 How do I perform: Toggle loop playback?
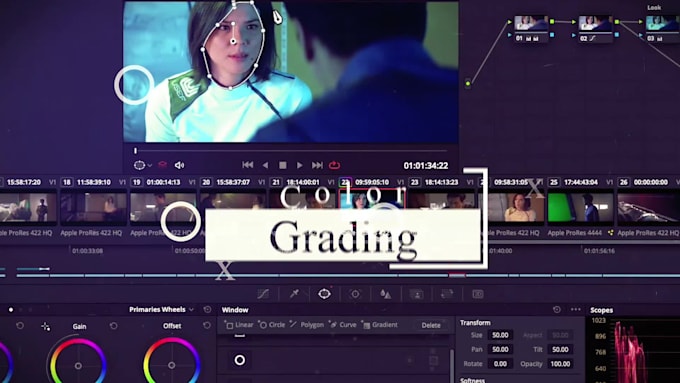[x=334, y=165]
